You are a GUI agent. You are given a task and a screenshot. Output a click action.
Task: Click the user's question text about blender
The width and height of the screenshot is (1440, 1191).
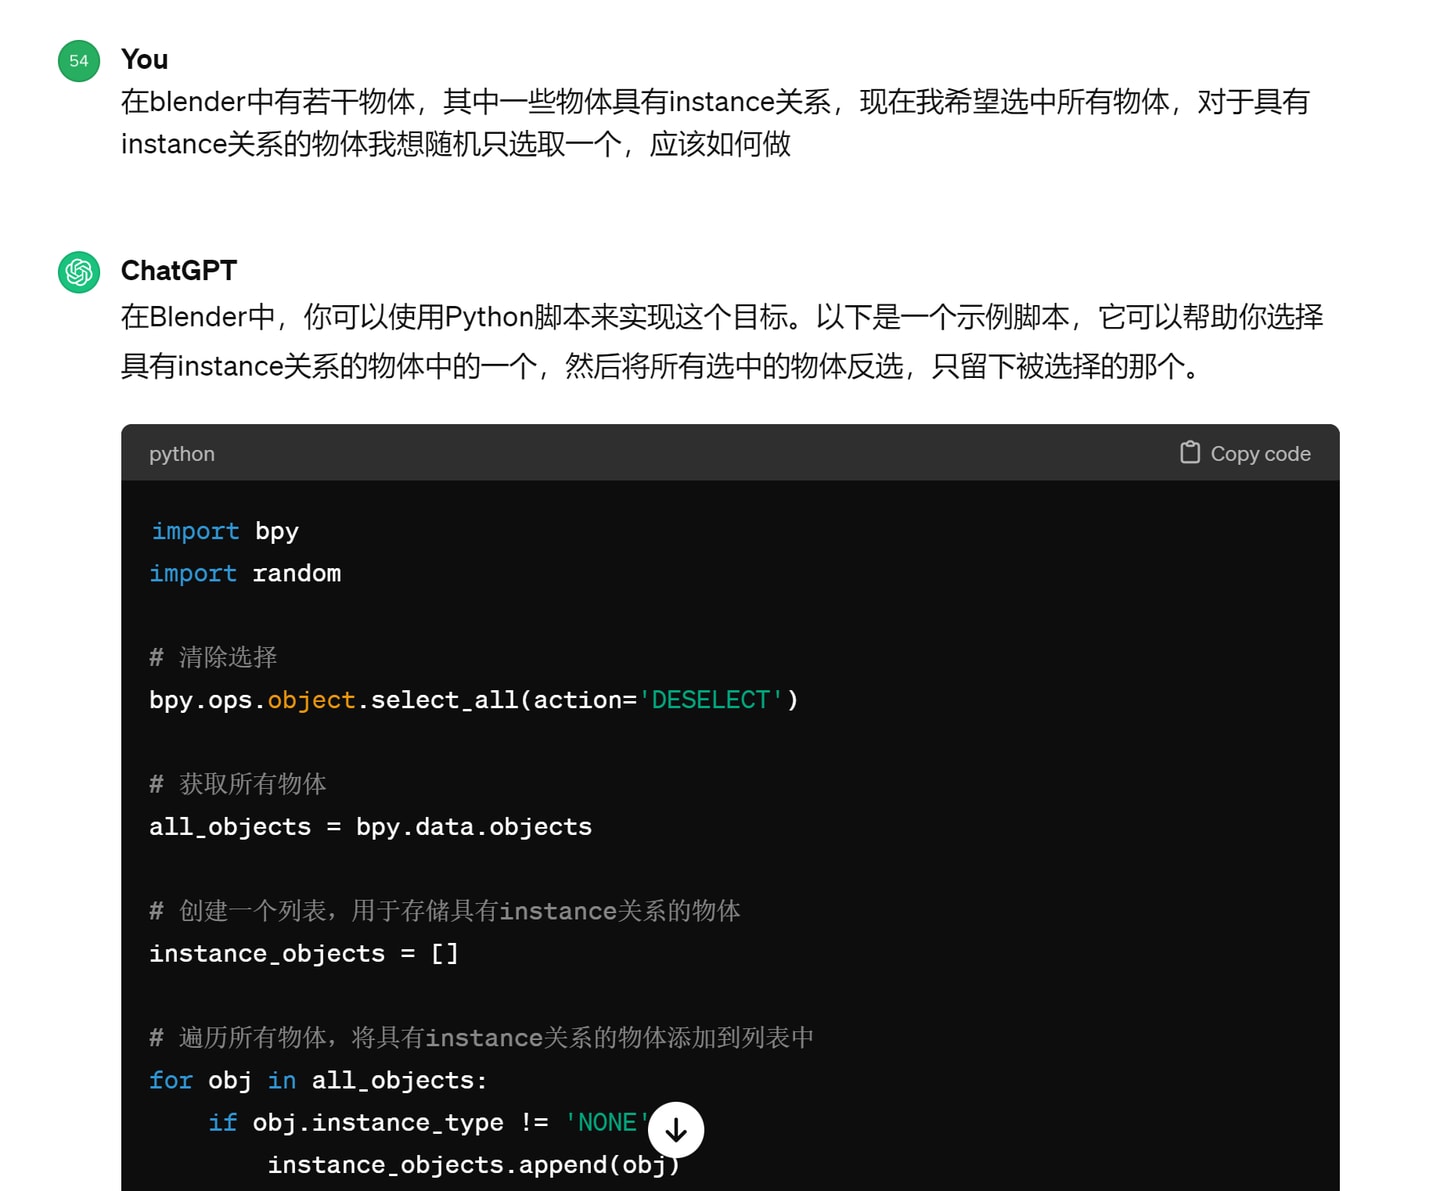tap(715, 123)
